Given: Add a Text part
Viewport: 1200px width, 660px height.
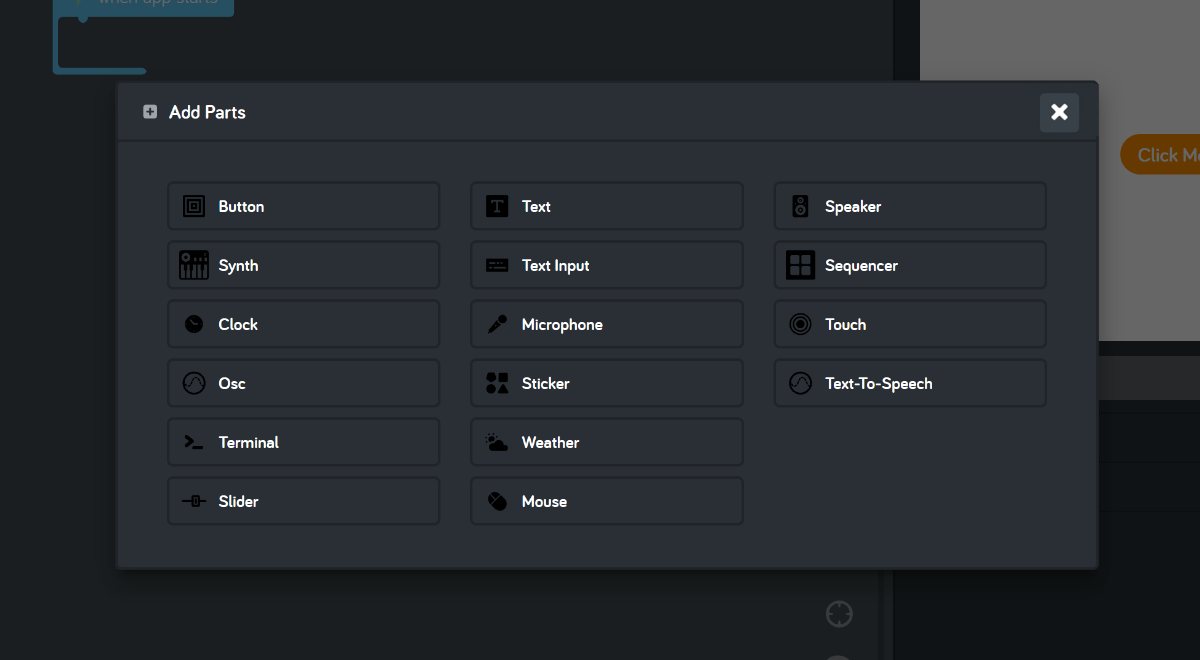Looking at the screenshot, I should [x=606, y=206].
